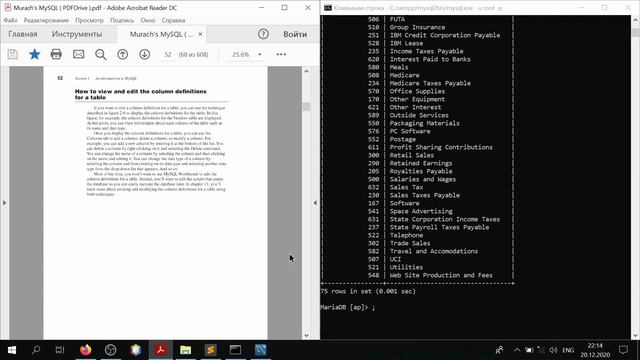640x360 pixels.
Task: Switch to the Инструменты tab
Action: click(x=77, y=34)
